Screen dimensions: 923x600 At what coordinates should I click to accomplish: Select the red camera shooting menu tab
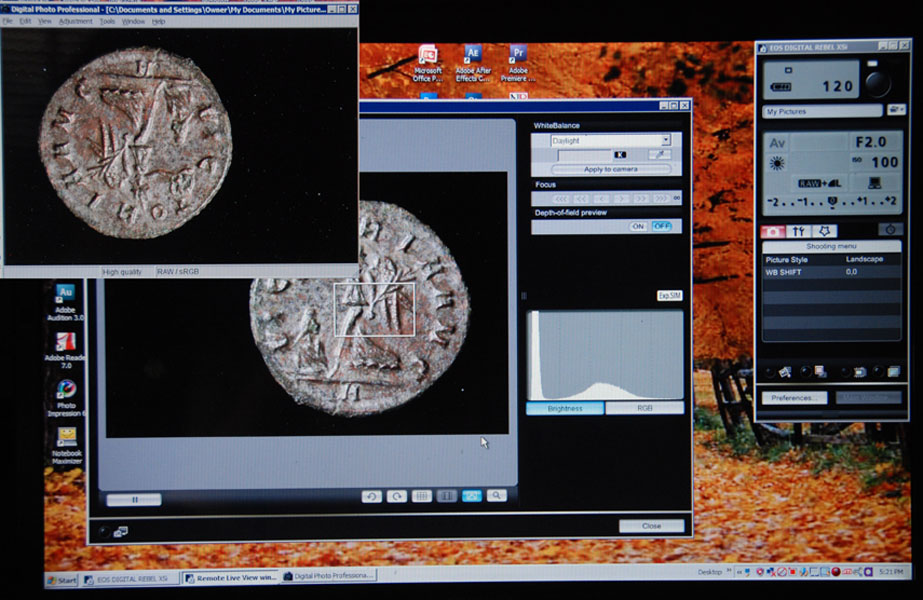click(x=773, y=231)
